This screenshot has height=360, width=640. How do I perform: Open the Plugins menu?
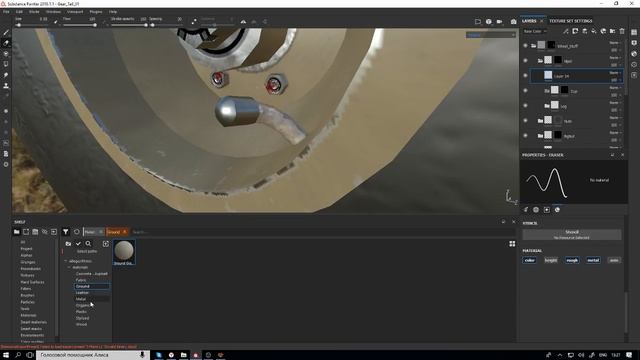pyautogui.click(x=96, y=12)
